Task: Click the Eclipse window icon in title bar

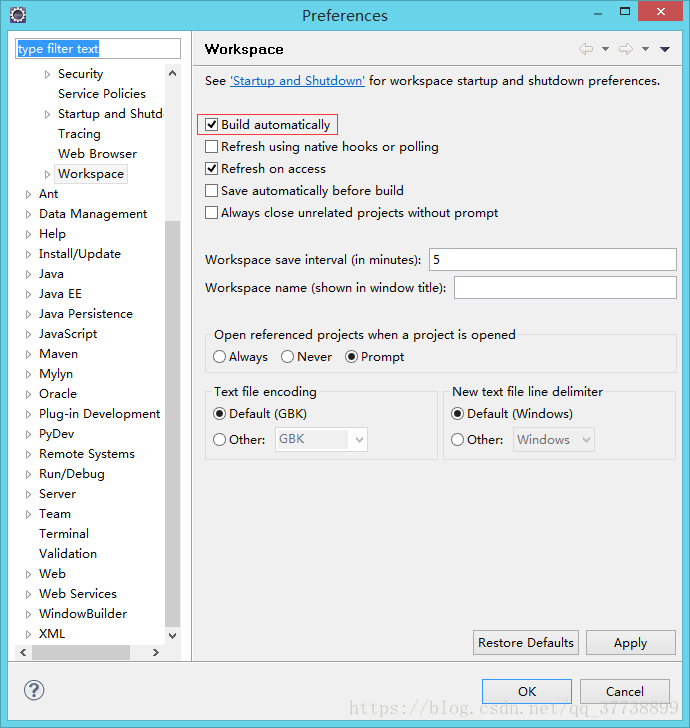Action: (x=18, y=15)
